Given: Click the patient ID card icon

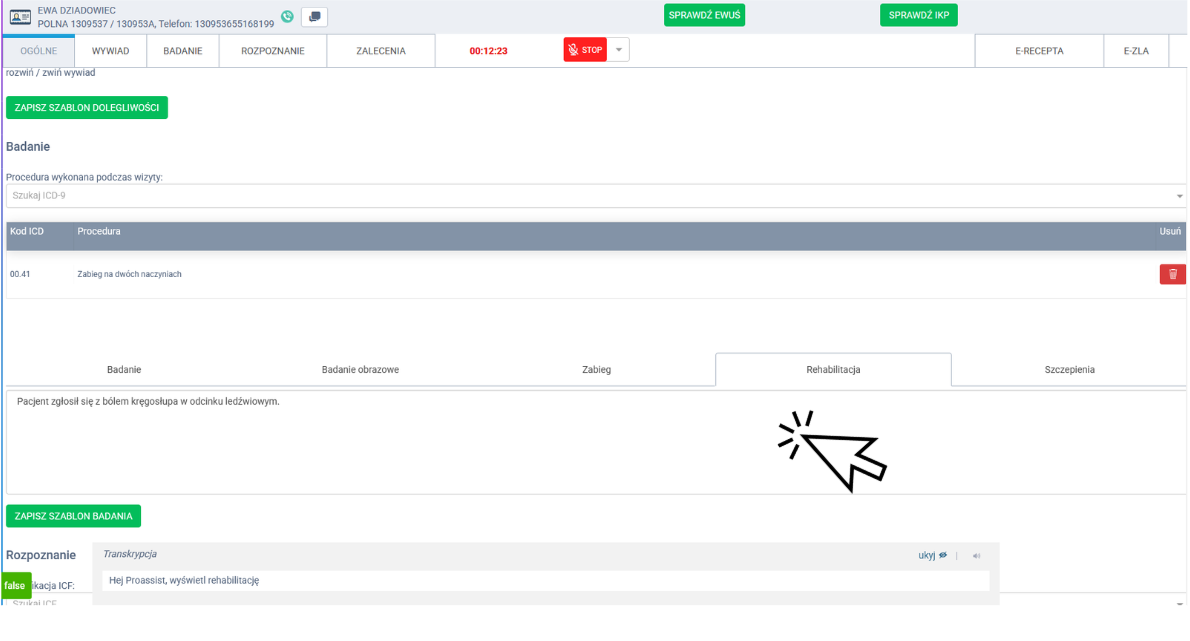Looking at the screenshot, I should [x=21, y=17].
